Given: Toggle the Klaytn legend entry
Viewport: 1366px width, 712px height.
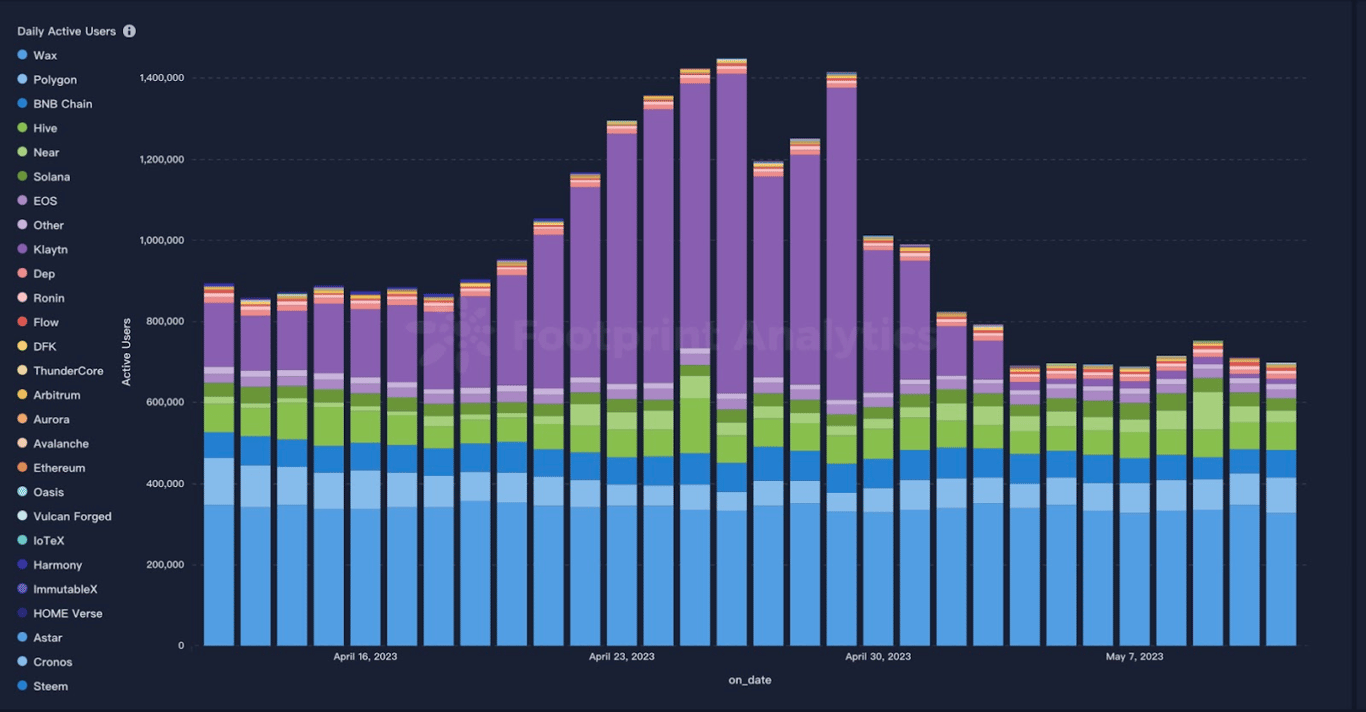Looking at the screenshot, I should (43, 250).
